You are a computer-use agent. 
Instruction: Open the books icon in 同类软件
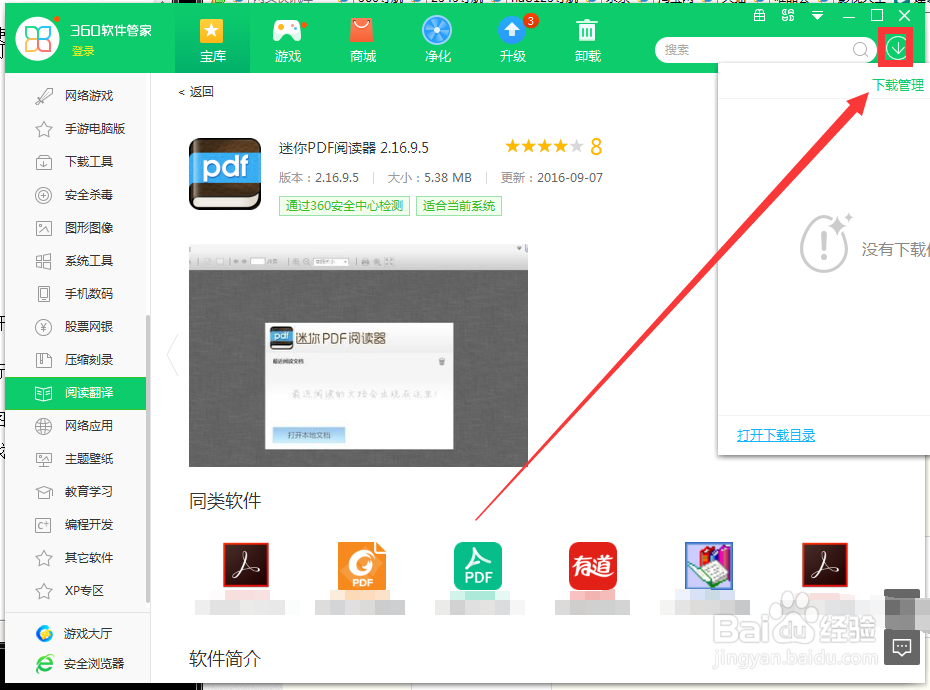pyautogui.click(x=709, y=565)
